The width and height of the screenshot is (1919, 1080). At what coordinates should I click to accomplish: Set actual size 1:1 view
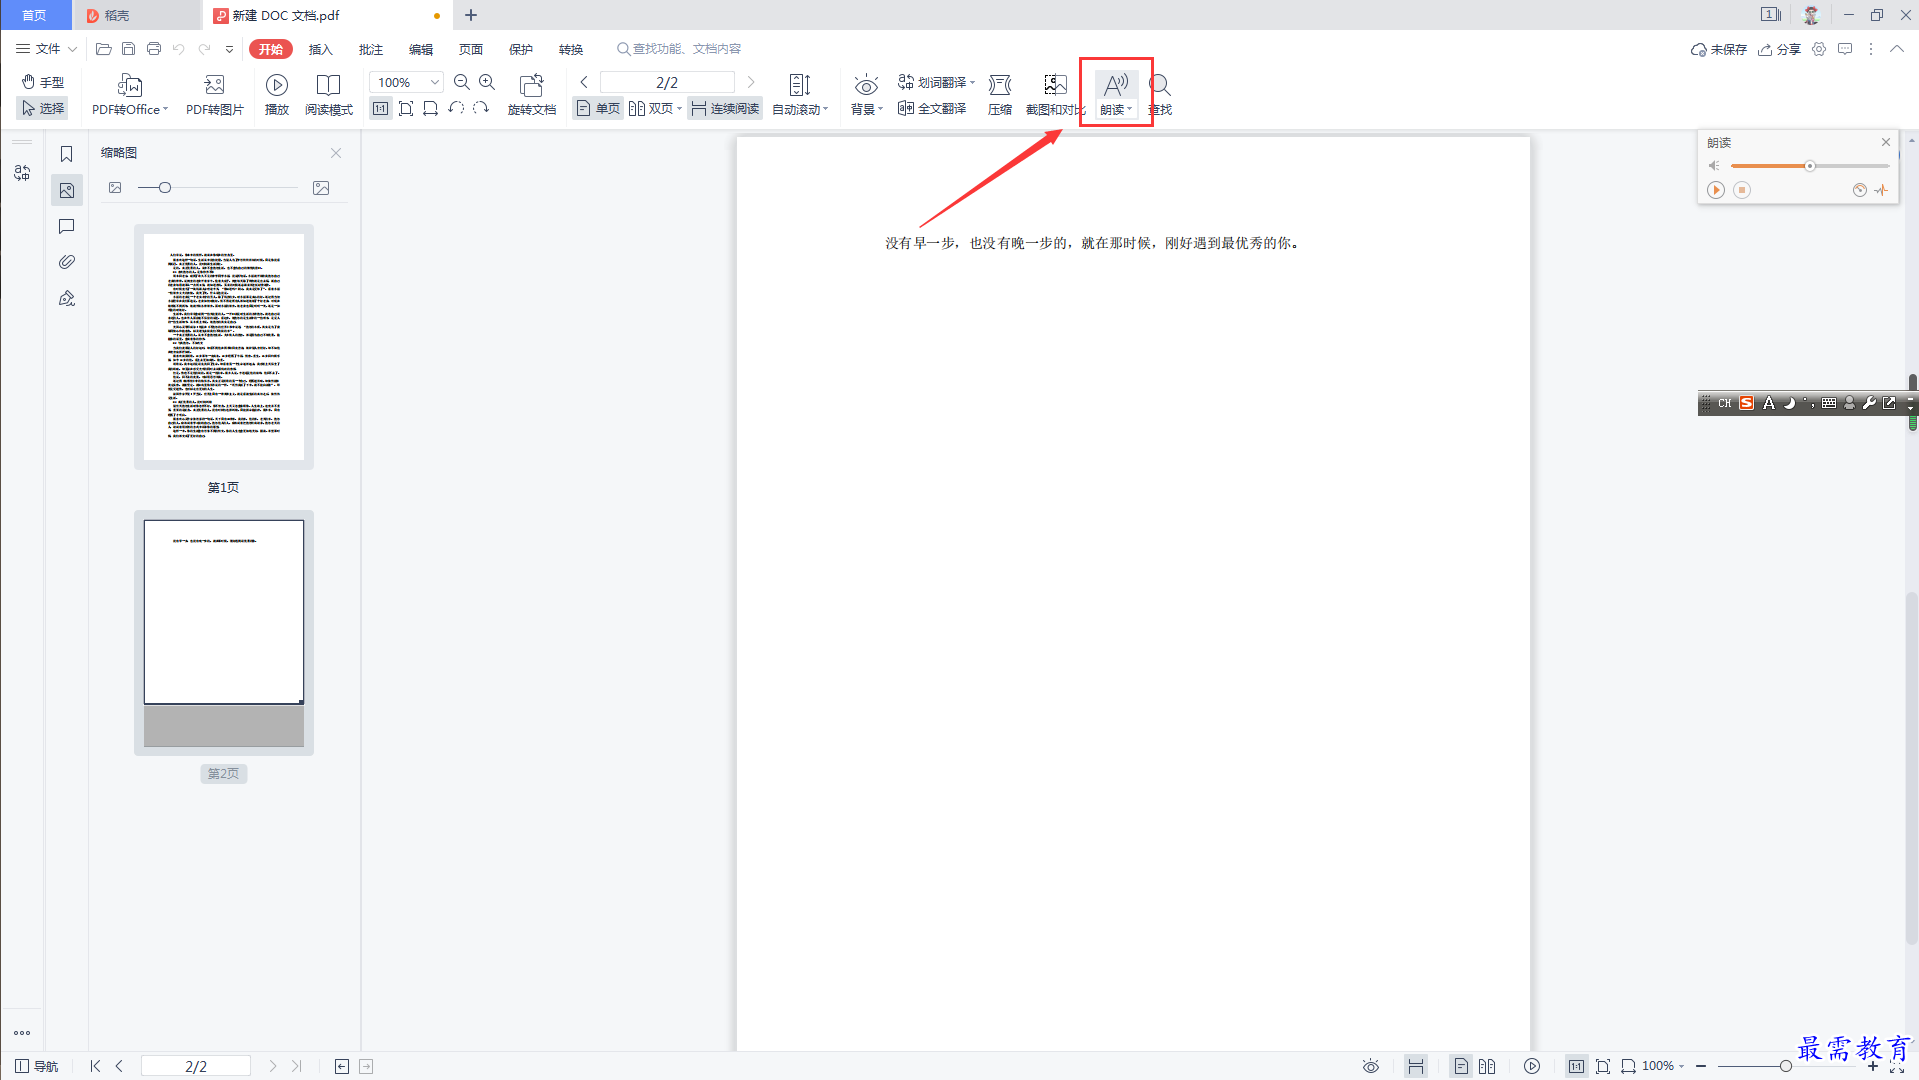[x=381, y=108]
